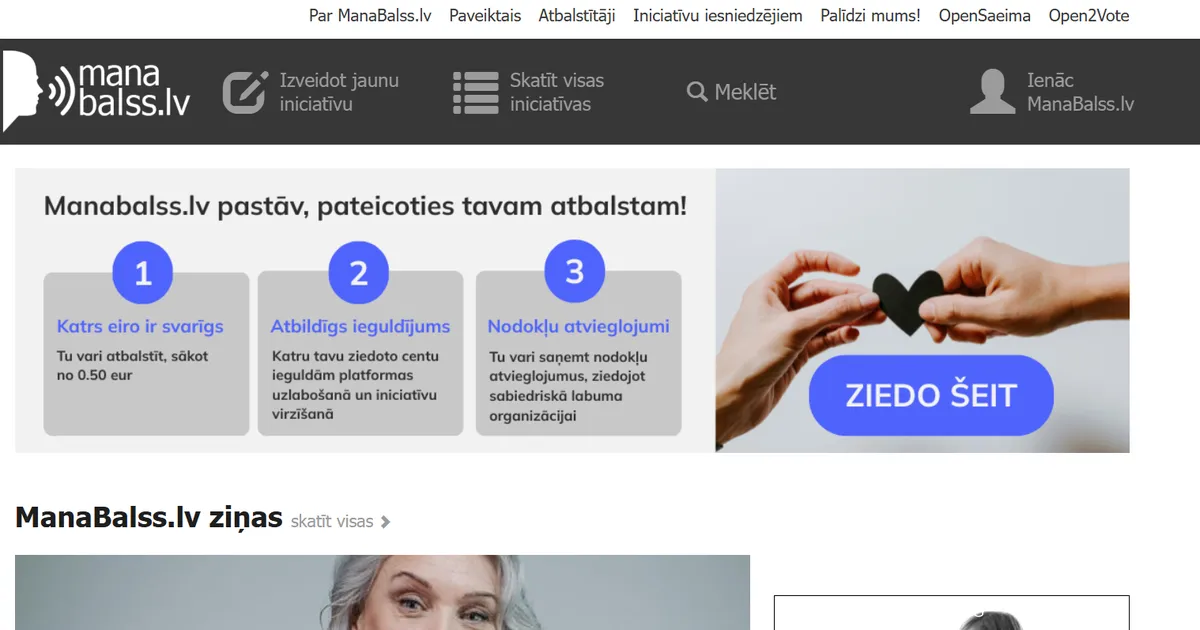Select Palīdzi mums! in top navigation
1200x630 pixels.
click(870, 16)
